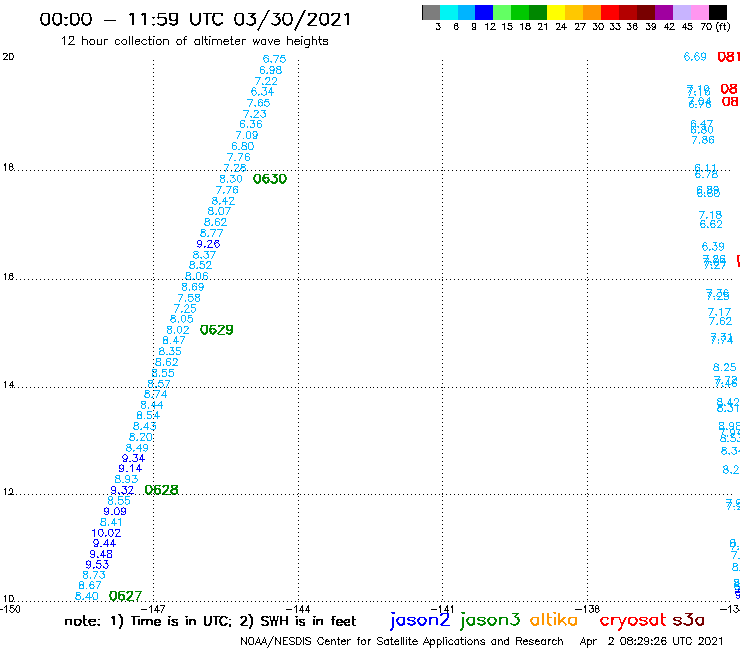Click the longitude label -144
The width and height of the screenshot is (740, 650).
click(298, 609)
